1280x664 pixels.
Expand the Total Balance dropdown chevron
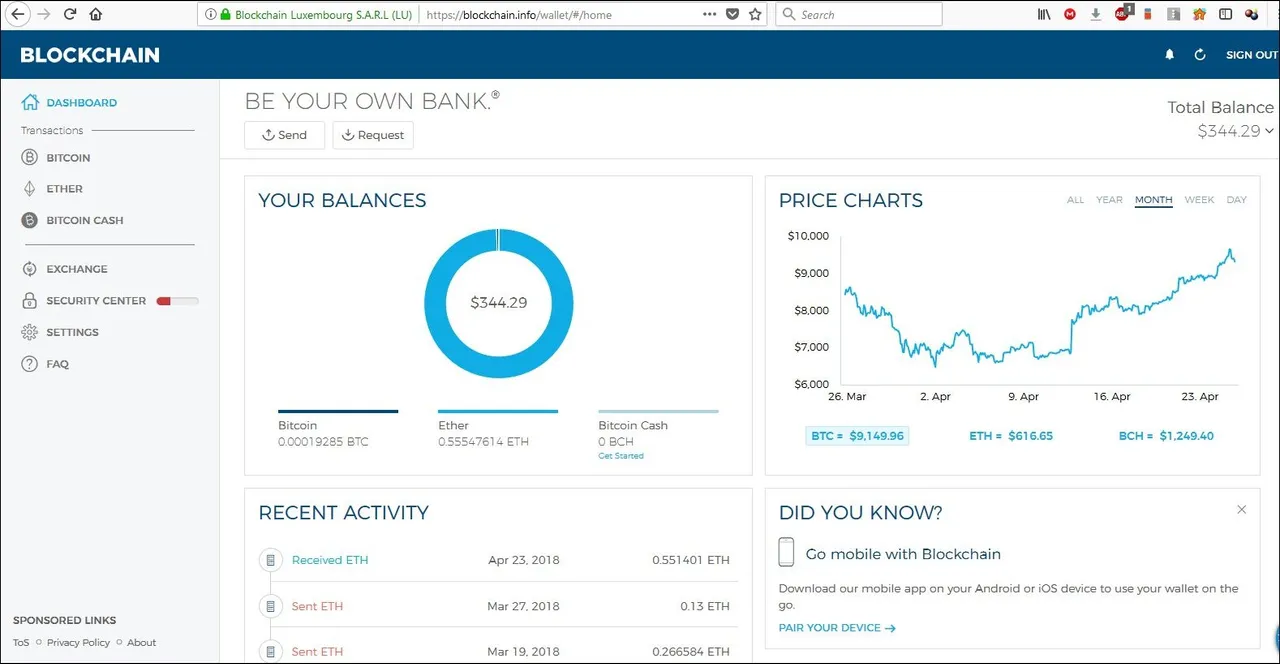[x=1269, y=131]
